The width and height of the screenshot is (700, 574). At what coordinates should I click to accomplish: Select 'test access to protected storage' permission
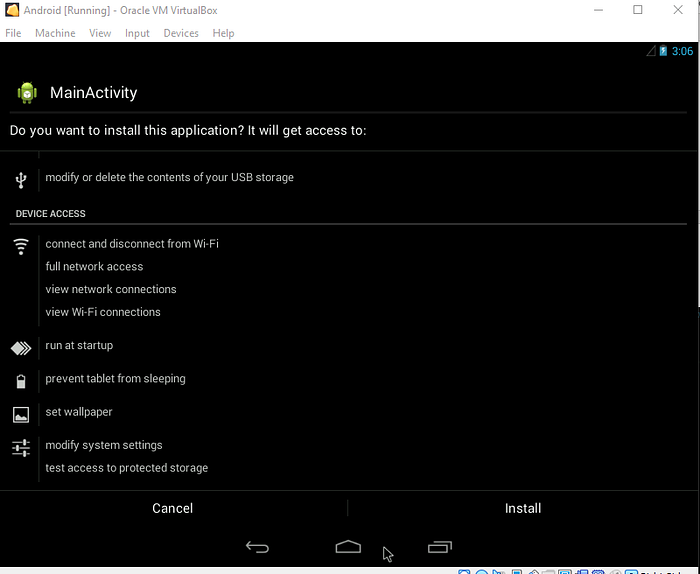tap(126, 468)
